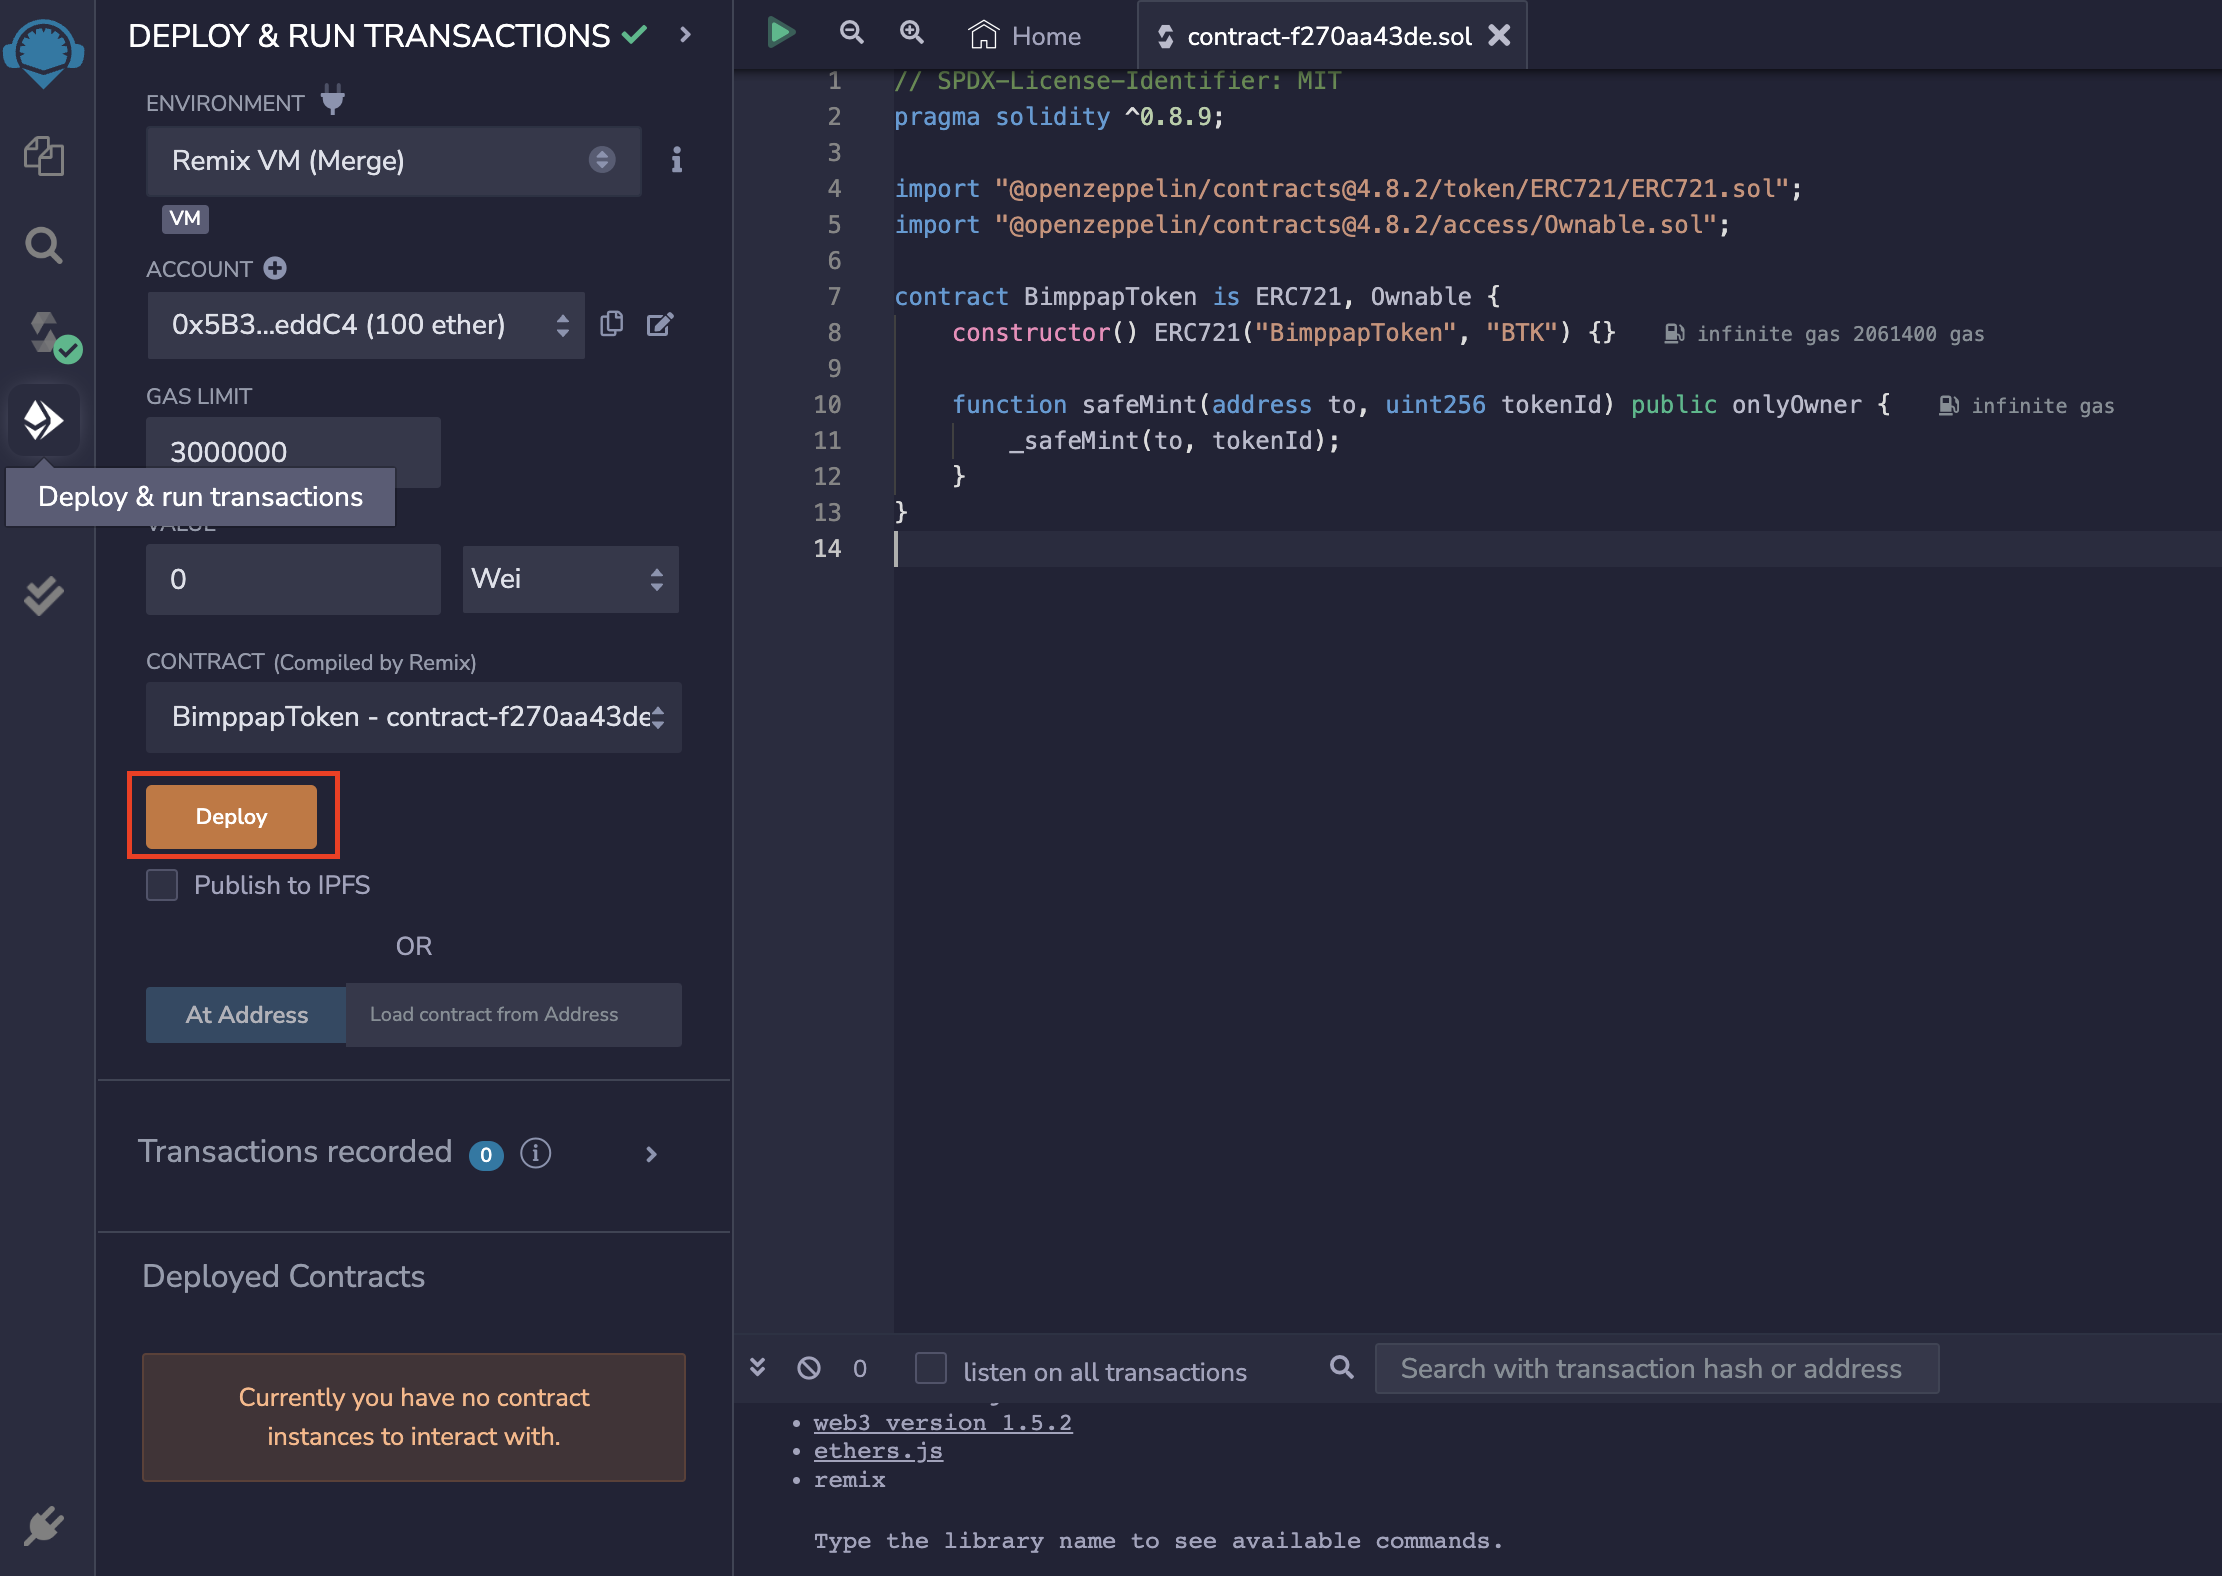Clear the terminal console
The image size is (2222, 1576).
pyautogui.click(x=809, y=1368)
